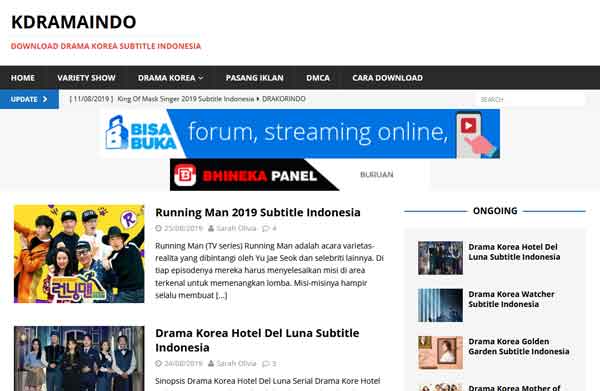The width and height of the screenshot is (600, 391).
Task: Expand the Running Man excerpt via […] link
Action: pos(222,295)
